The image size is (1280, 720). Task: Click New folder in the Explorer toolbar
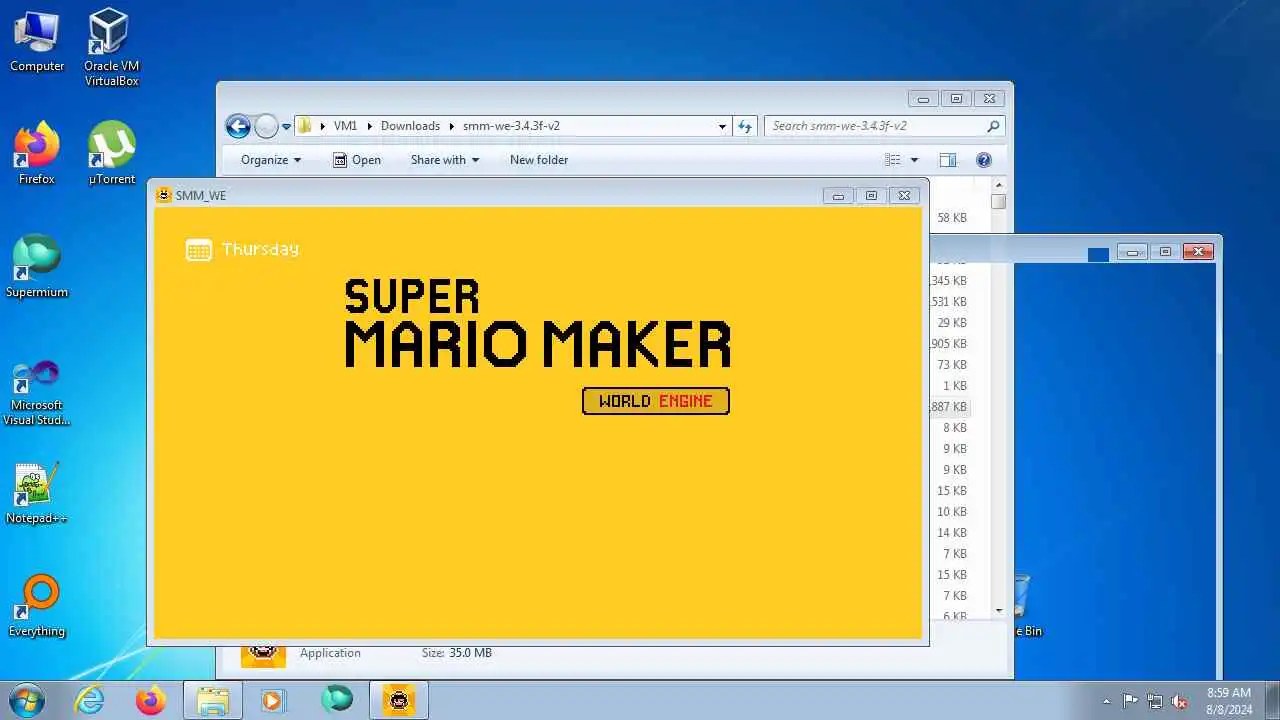(x=539, y=160)
